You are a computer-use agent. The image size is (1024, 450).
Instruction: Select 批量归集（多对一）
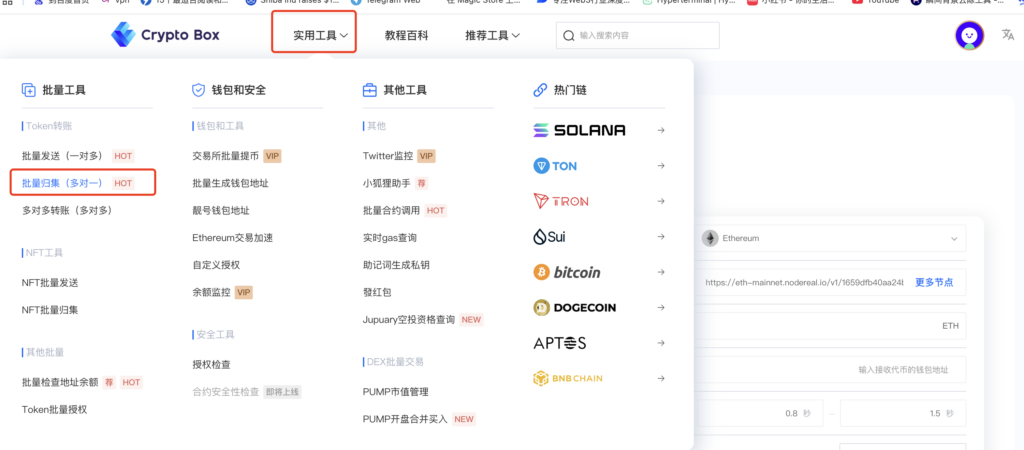pos(63,184)
